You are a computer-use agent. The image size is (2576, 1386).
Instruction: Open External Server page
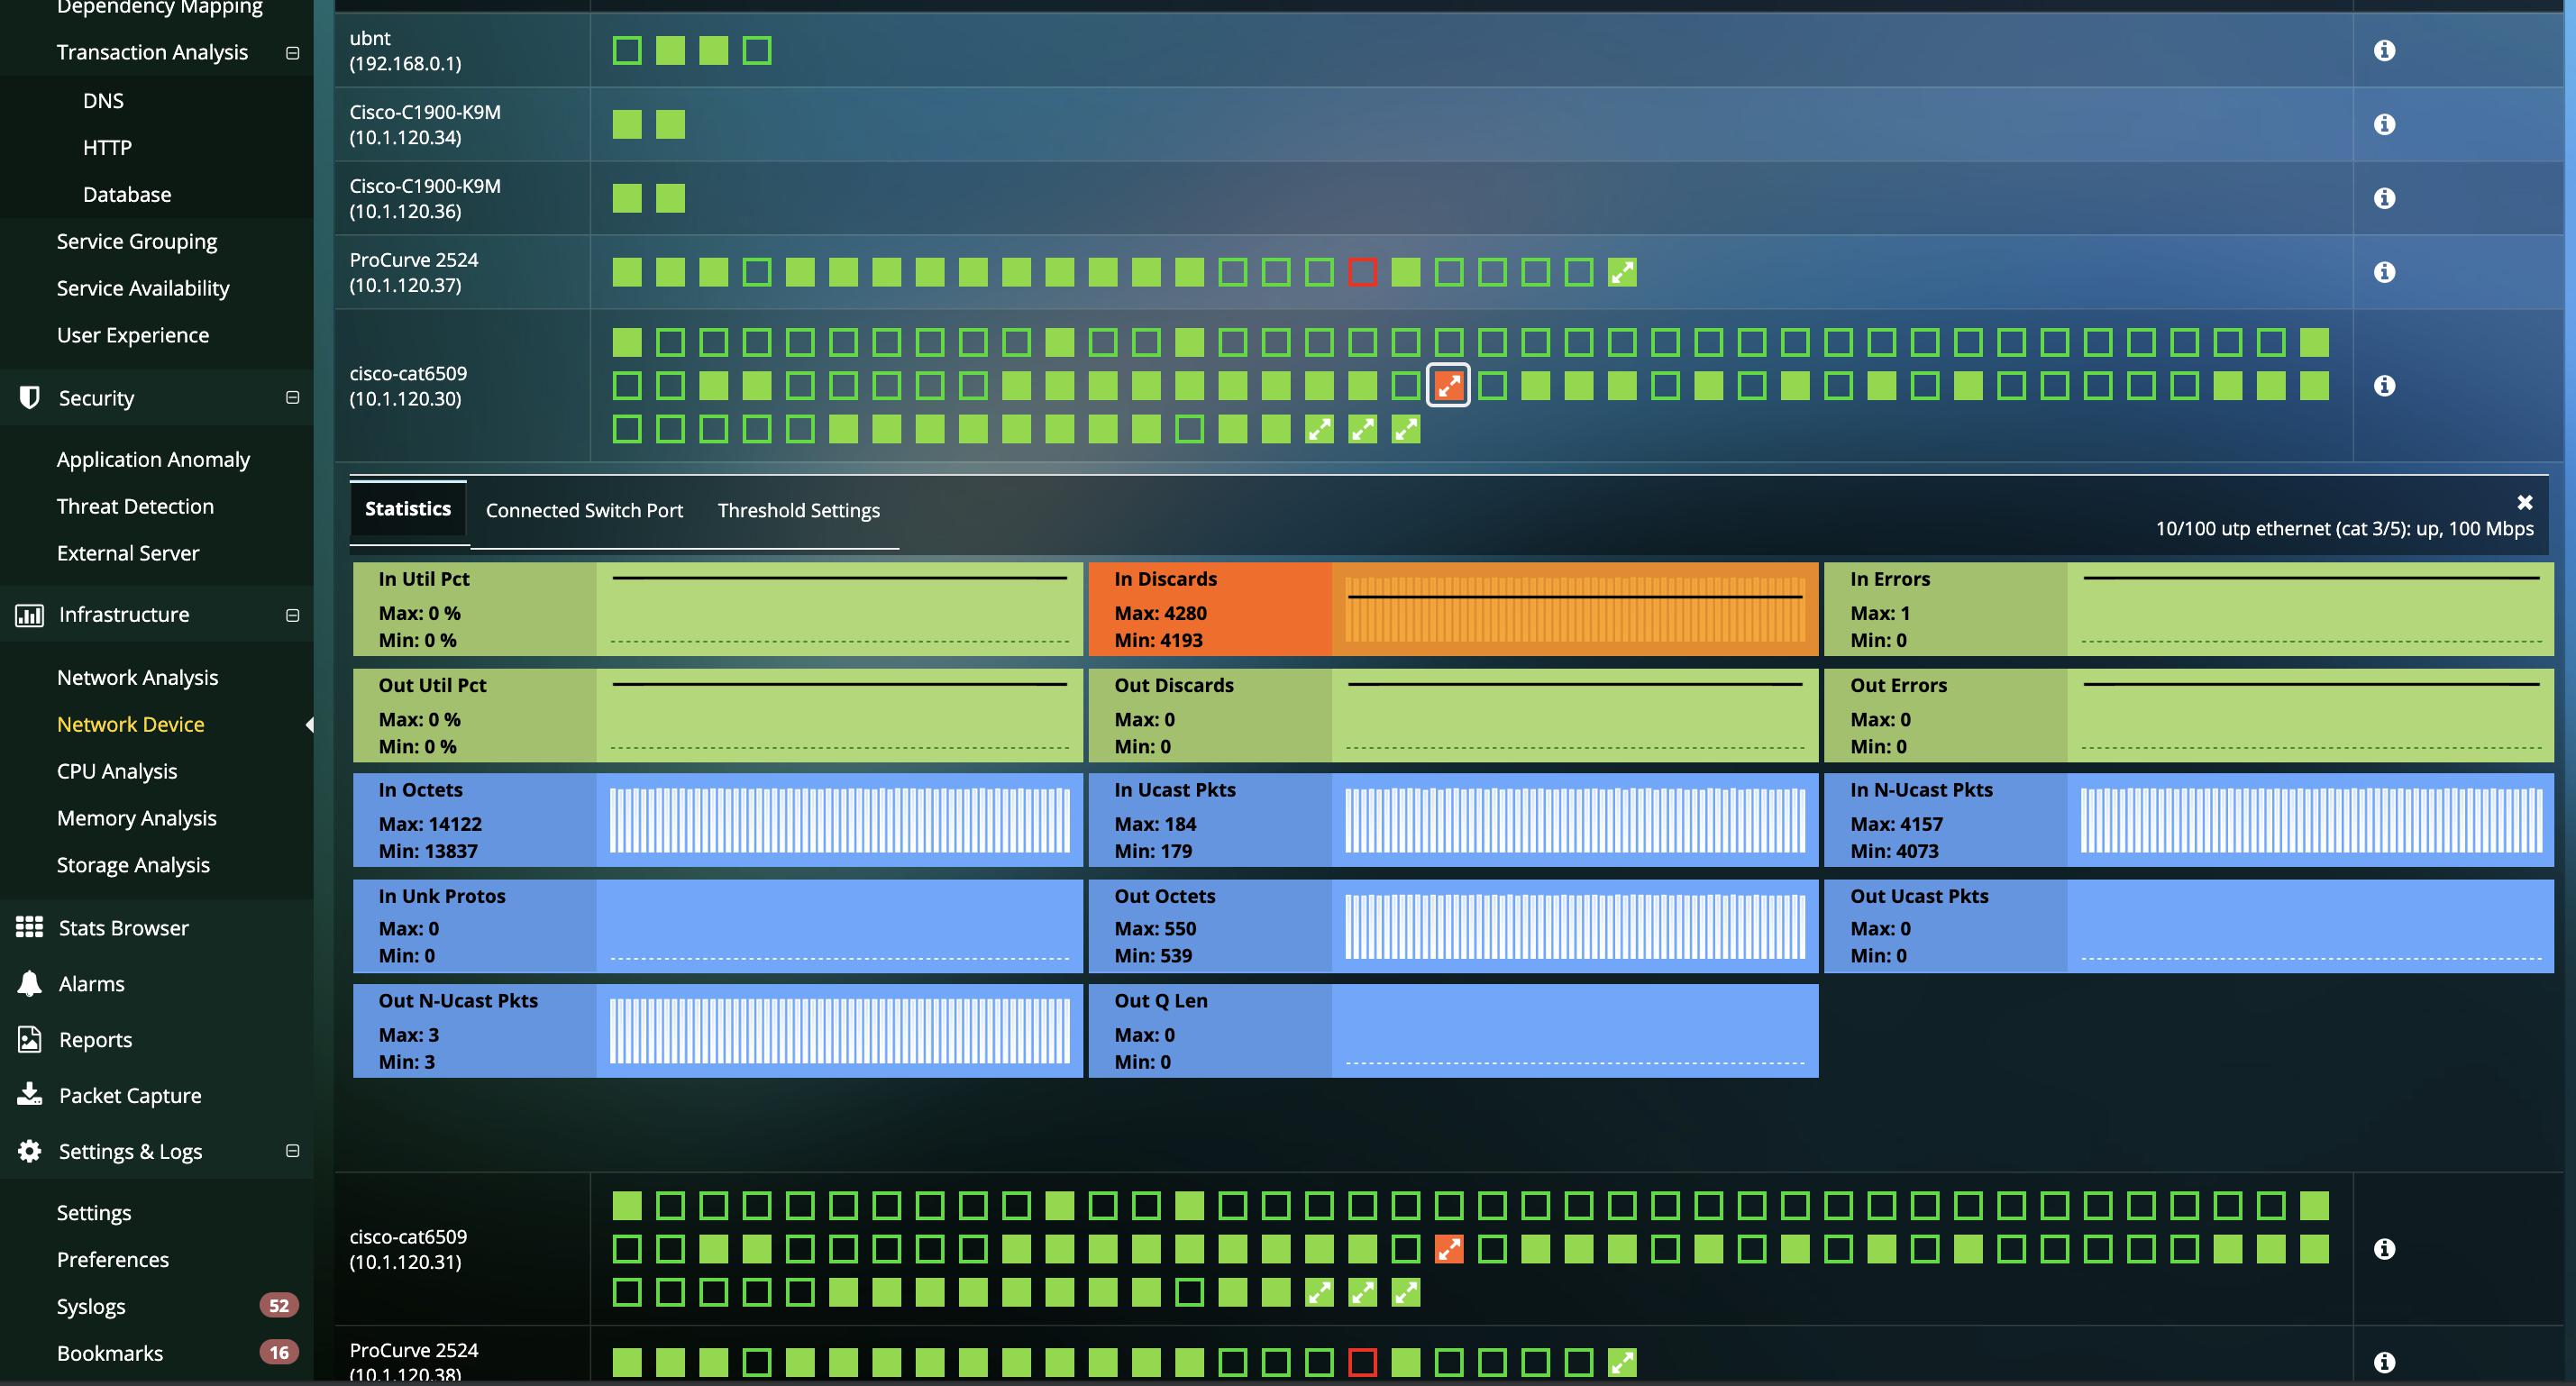[128, 553]
